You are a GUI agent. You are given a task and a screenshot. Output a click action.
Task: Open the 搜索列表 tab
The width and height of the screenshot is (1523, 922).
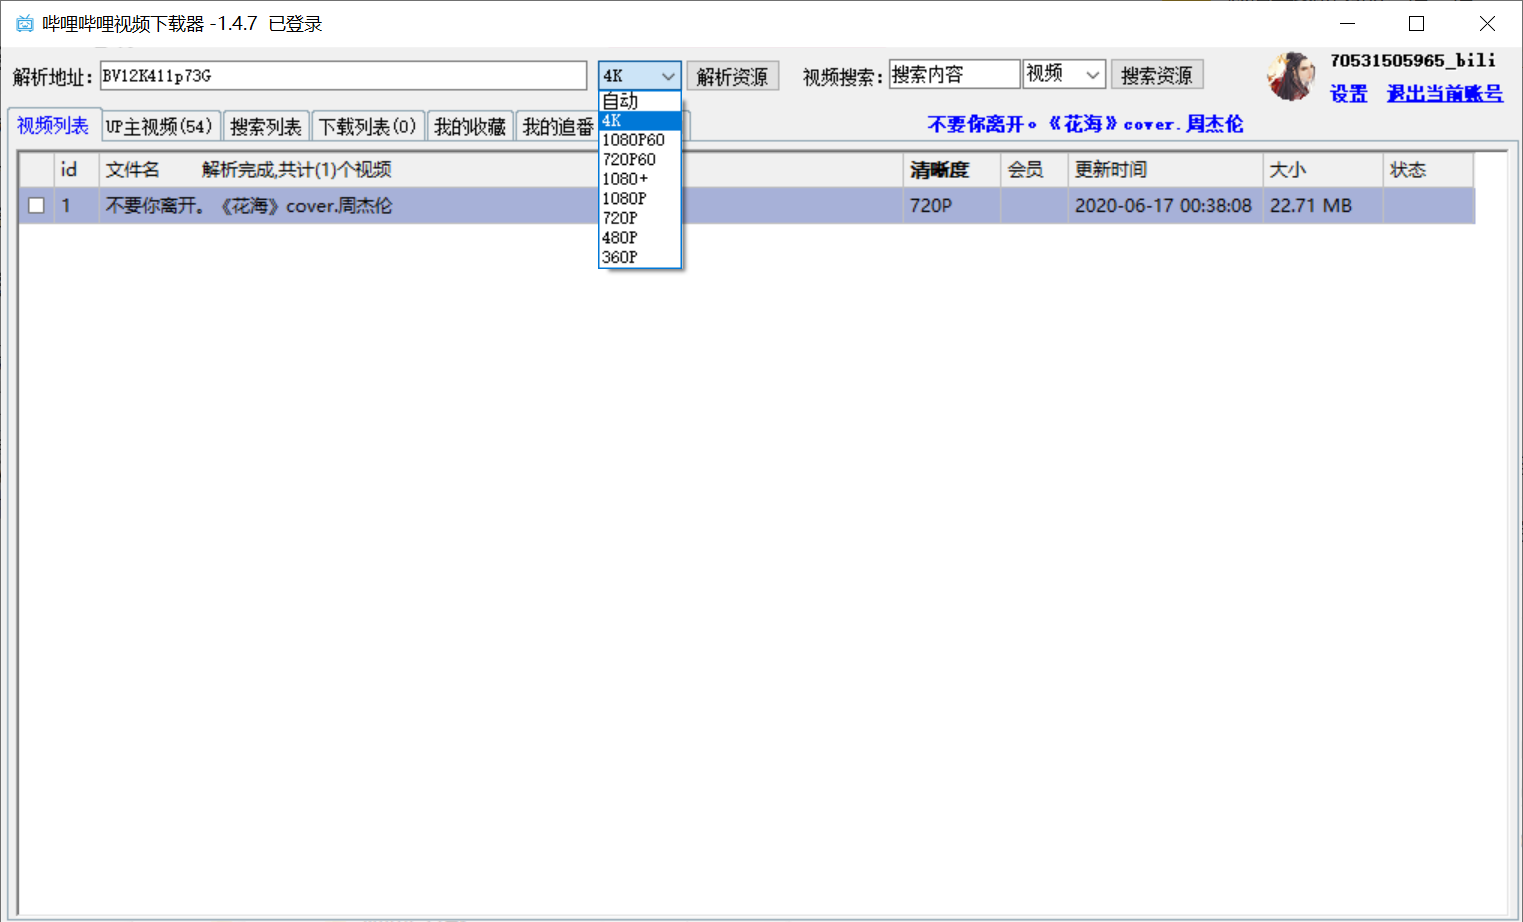click(x=266, y=126)
